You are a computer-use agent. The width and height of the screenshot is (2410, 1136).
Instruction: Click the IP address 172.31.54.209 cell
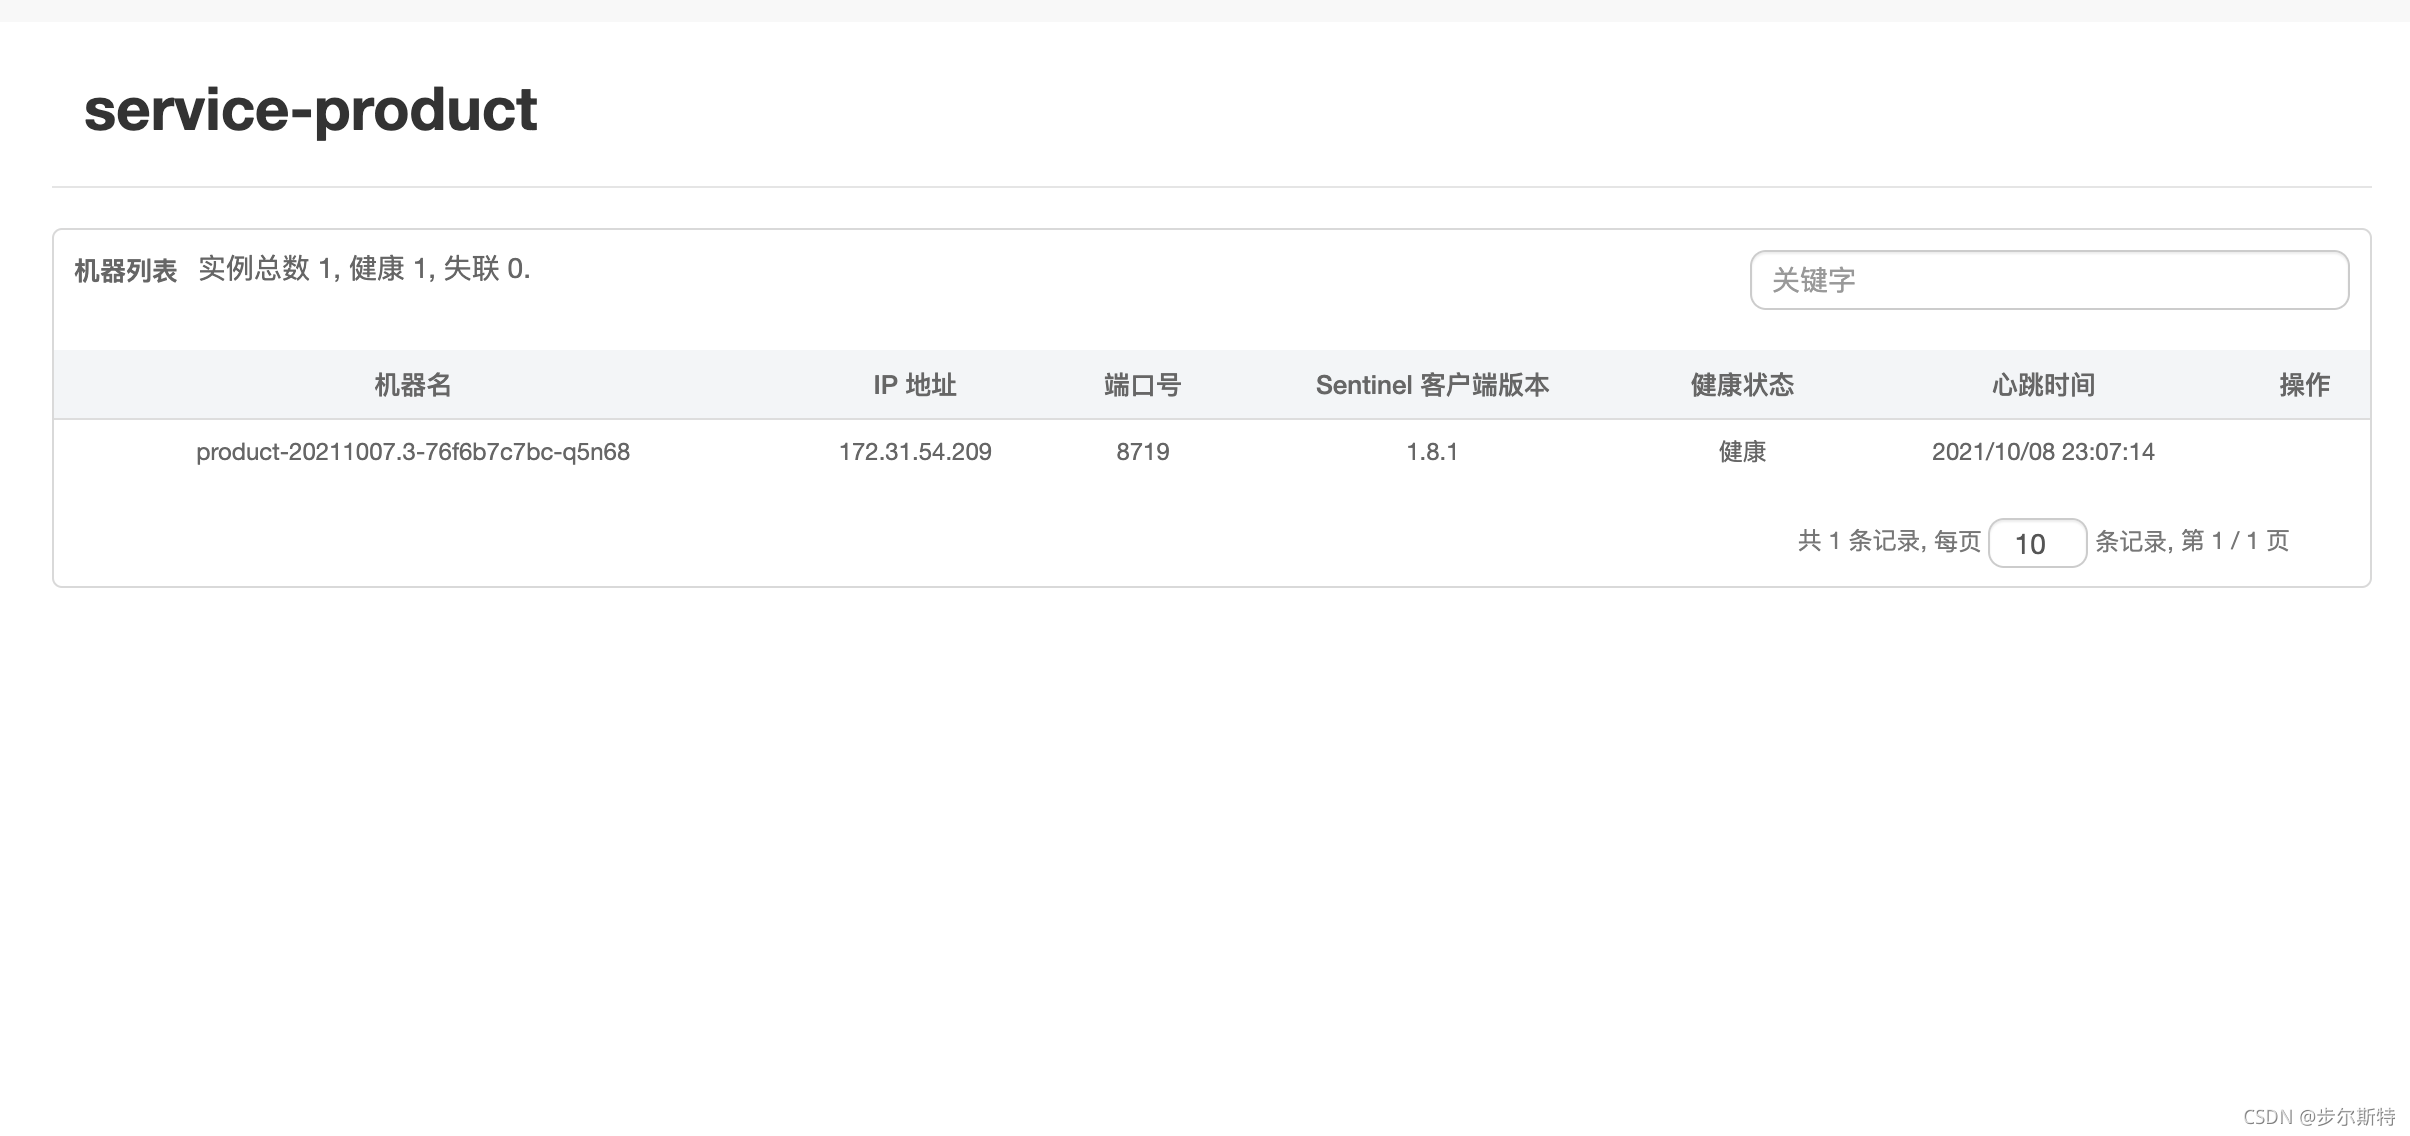914,452
